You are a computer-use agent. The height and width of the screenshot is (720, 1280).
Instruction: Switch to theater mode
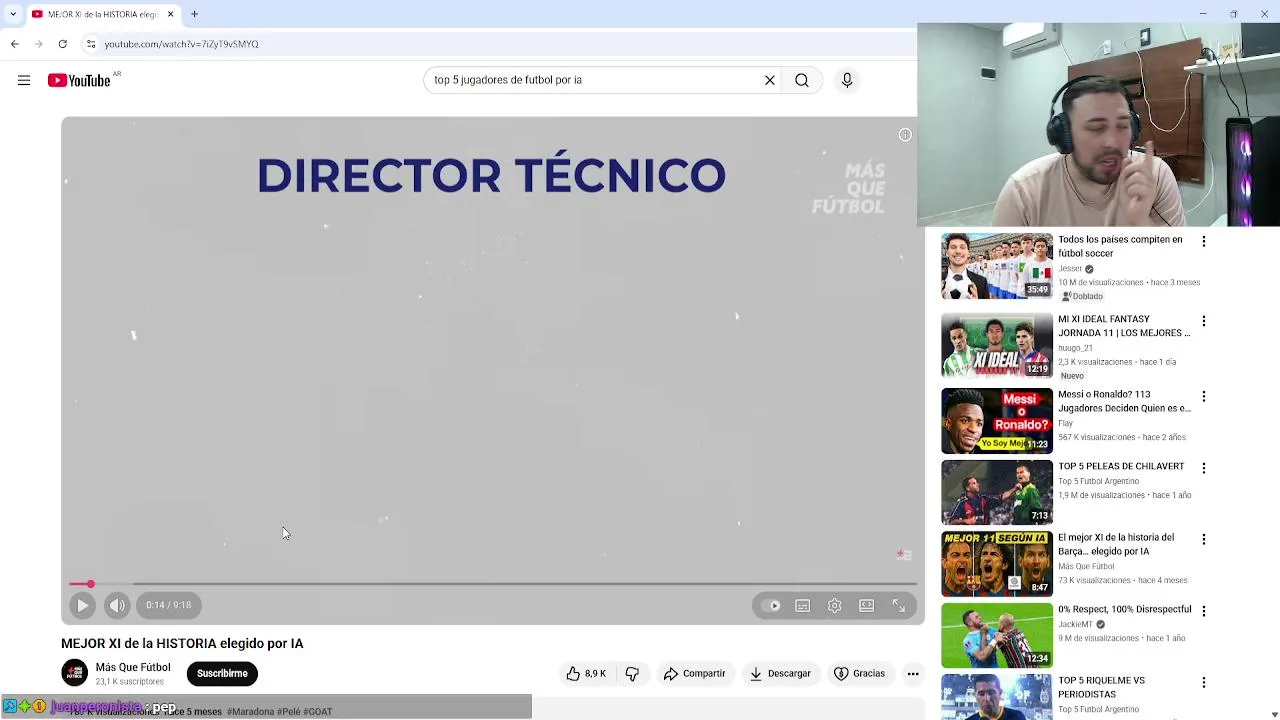tap(866, 605)
